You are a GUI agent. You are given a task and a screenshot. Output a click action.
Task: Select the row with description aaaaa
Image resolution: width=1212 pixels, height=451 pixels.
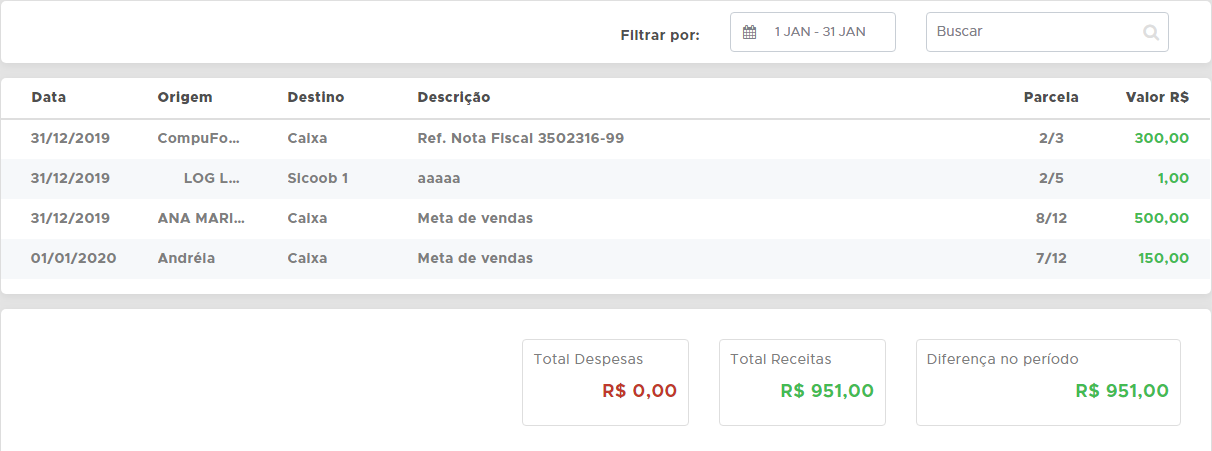[439, 179]
